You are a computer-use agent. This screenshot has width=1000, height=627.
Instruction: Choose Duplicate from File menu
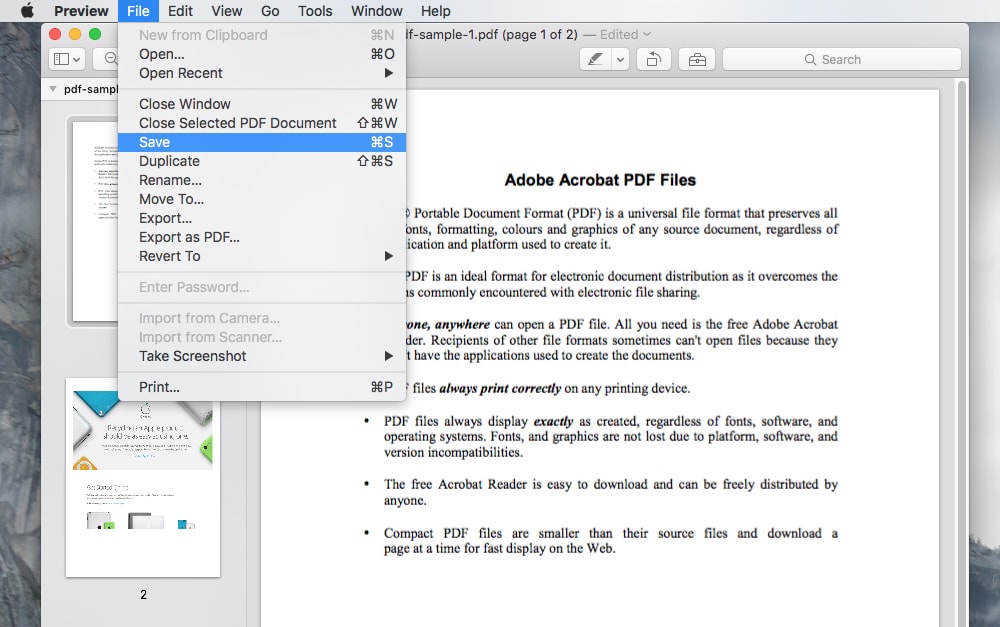click(x=261, y=161)
